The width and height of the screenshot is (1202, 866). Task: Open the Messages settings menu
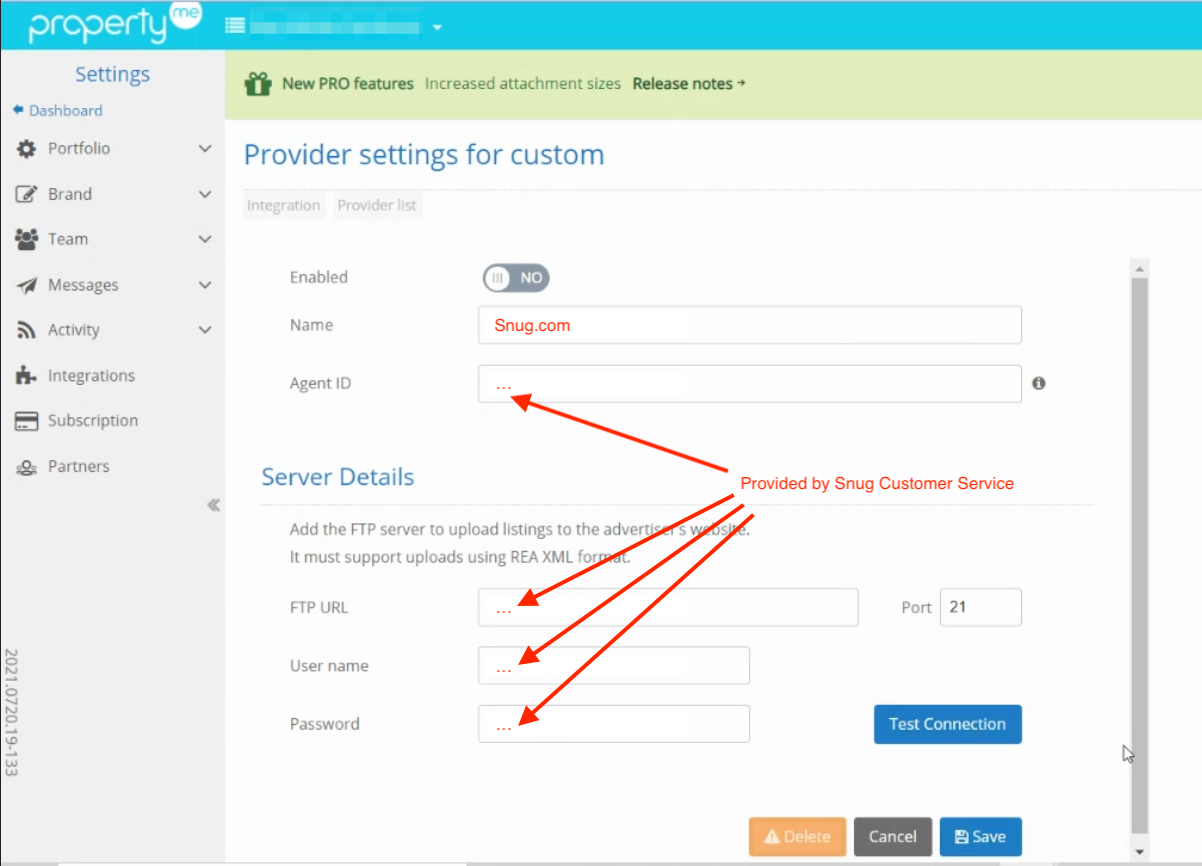pyautogui.click(x=83, y=285)
